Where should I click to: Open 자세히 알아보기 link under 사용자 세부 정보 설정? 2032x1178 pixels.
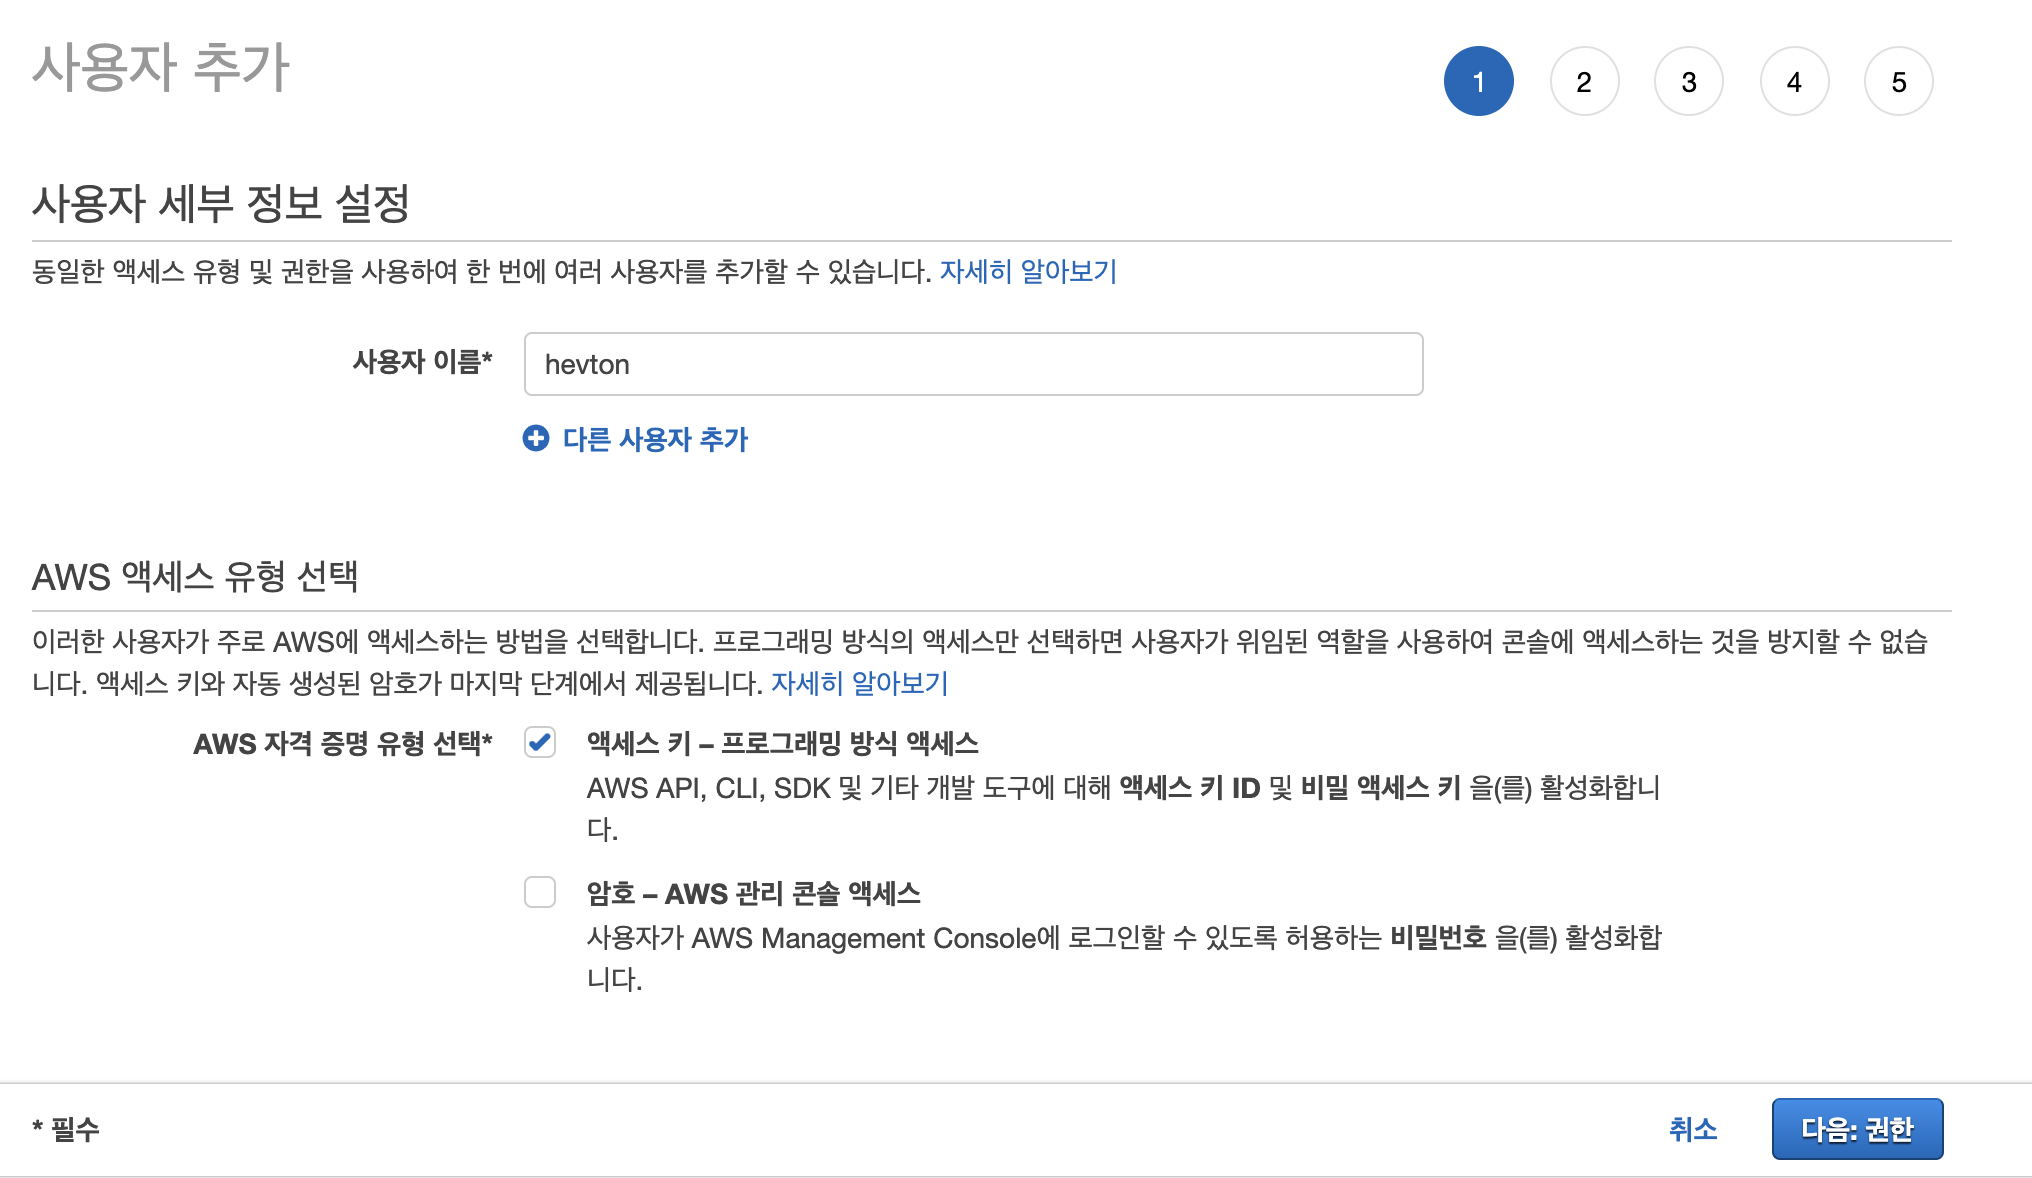tap(1028, 271)
